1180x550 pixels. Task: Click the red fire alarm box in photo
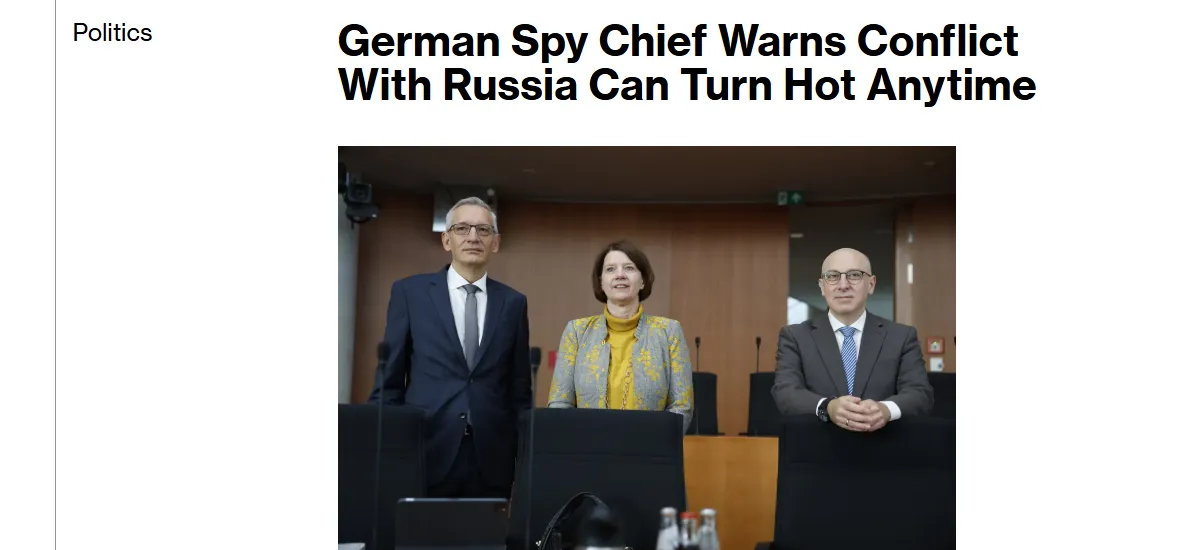click(x=935, y=345)
